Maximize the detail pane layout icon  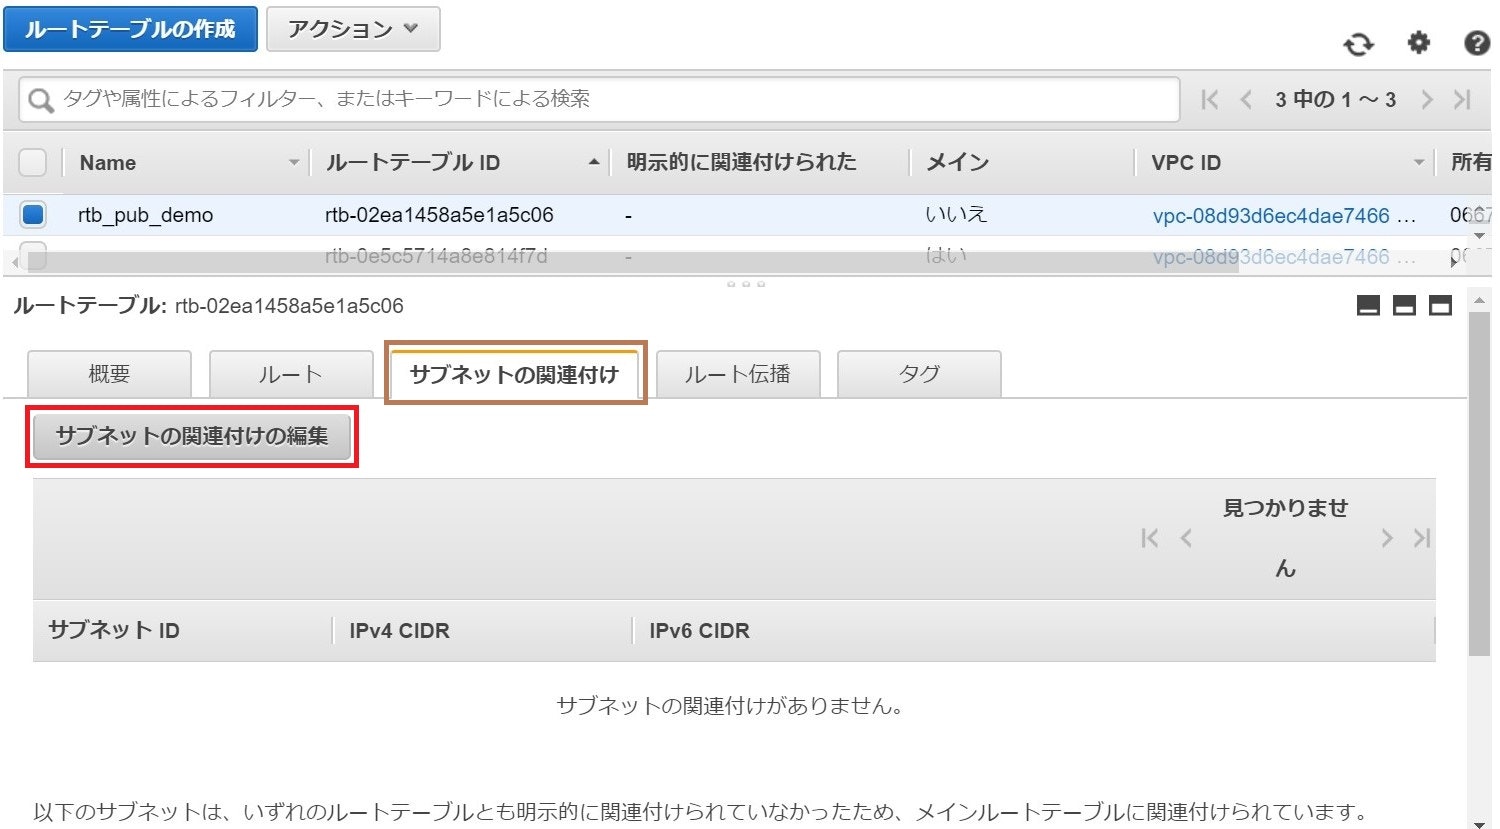pos(1440,306)
